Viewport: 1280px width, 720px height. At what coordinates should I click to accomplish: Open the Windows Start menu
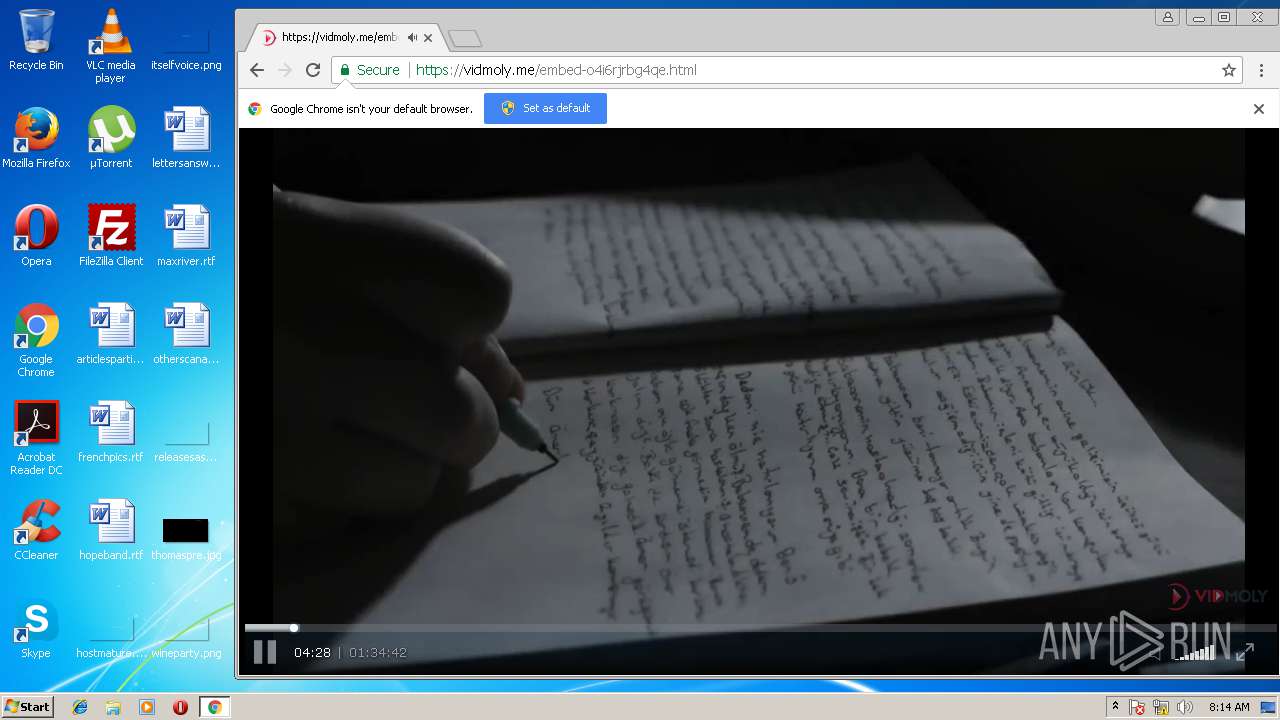point(27,707)
